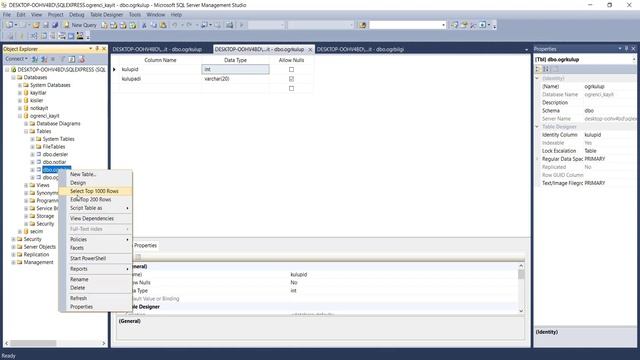
Task: Click the Save icon in the toolbar
Action: (46, 25)
